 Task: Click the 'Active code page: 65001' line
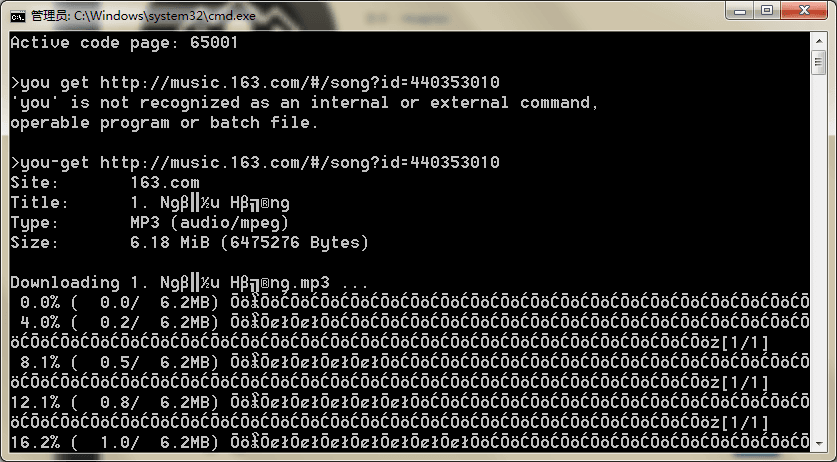[124, 43]
